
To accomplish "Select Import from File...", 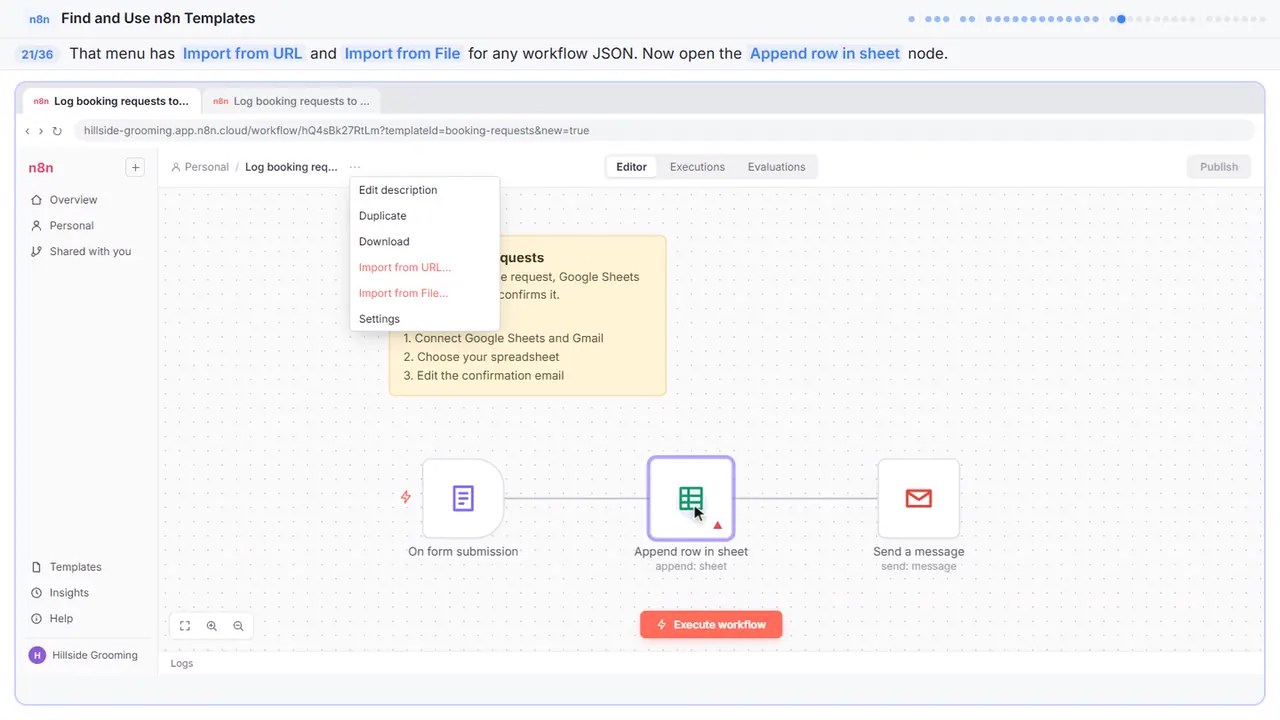I will click(424, 294).
